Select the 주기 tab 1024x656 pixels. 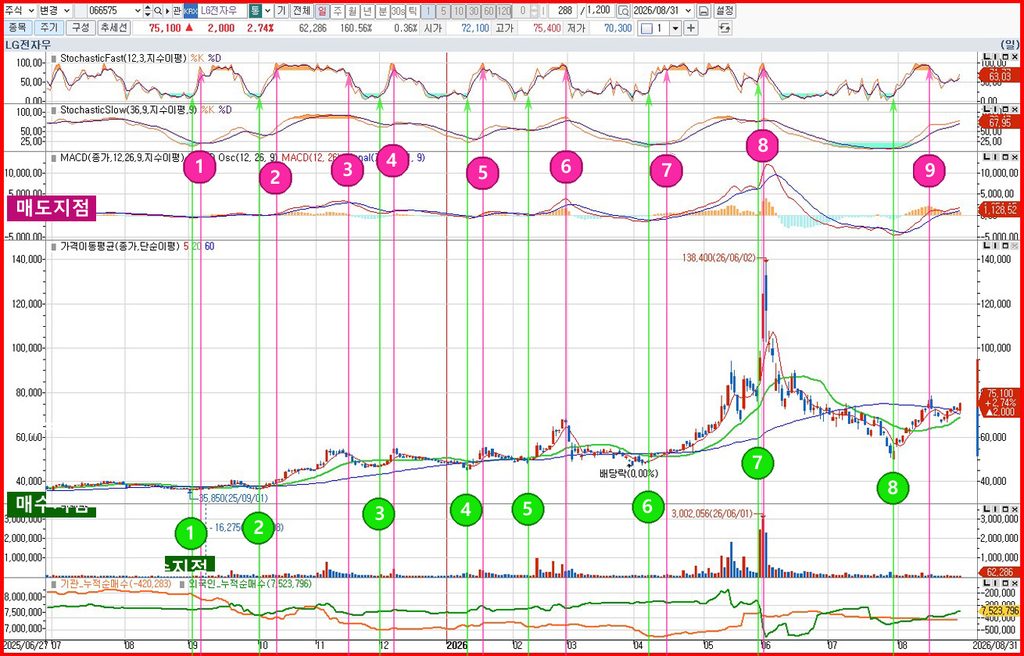coord(48,28)
